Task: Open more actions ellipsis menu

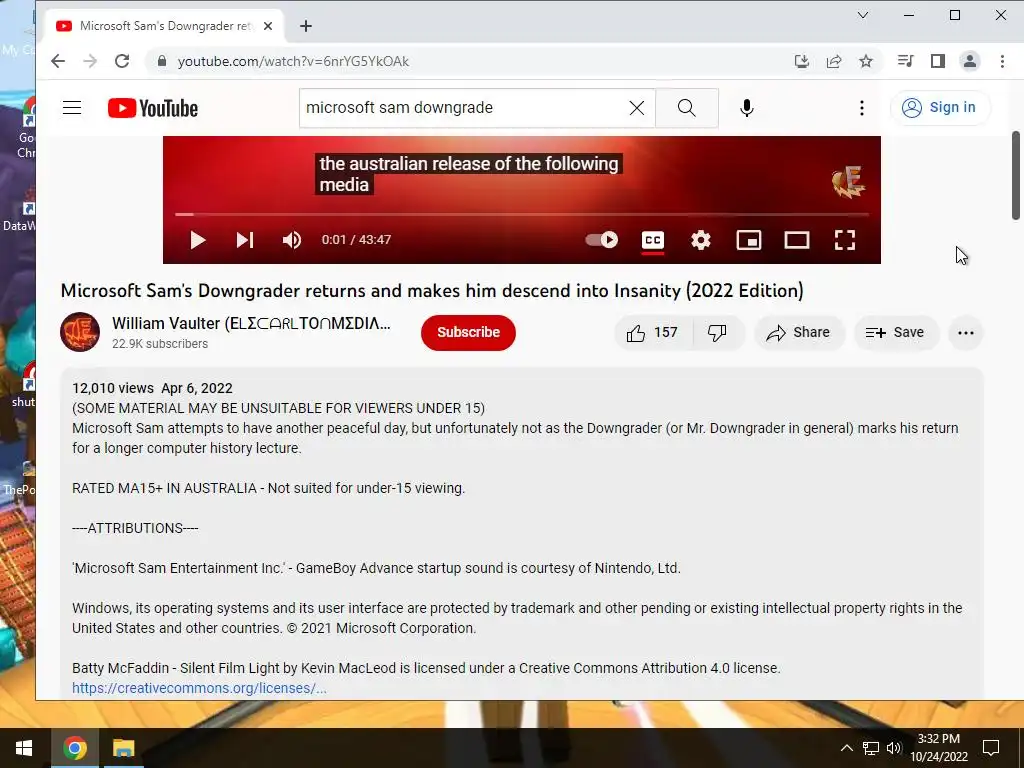Action: pyautogui.click(x=965, y=332)
